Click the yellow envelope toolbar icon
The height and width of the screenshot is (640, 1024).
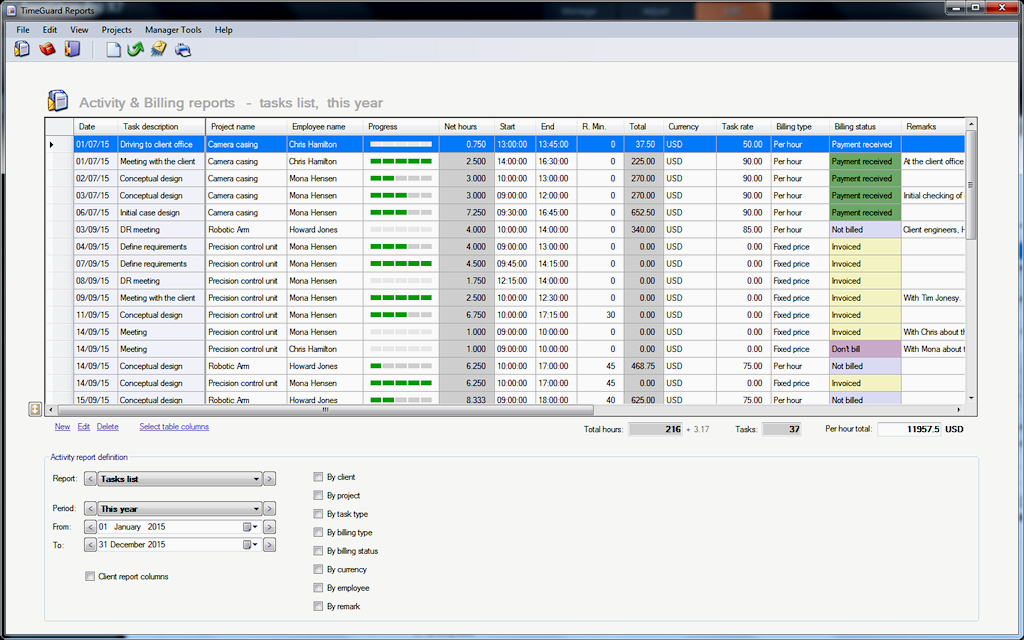(159, 49)
